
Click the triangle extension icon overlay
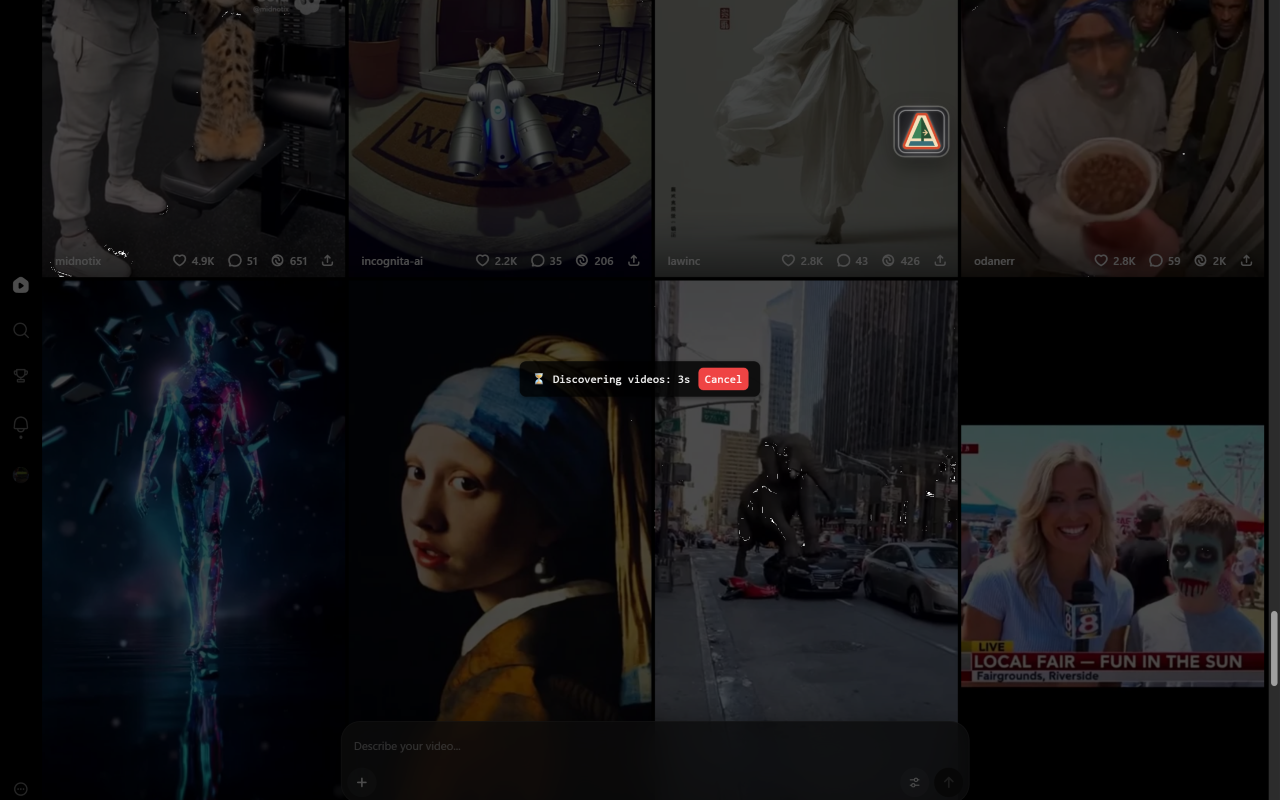coord(920,130)
